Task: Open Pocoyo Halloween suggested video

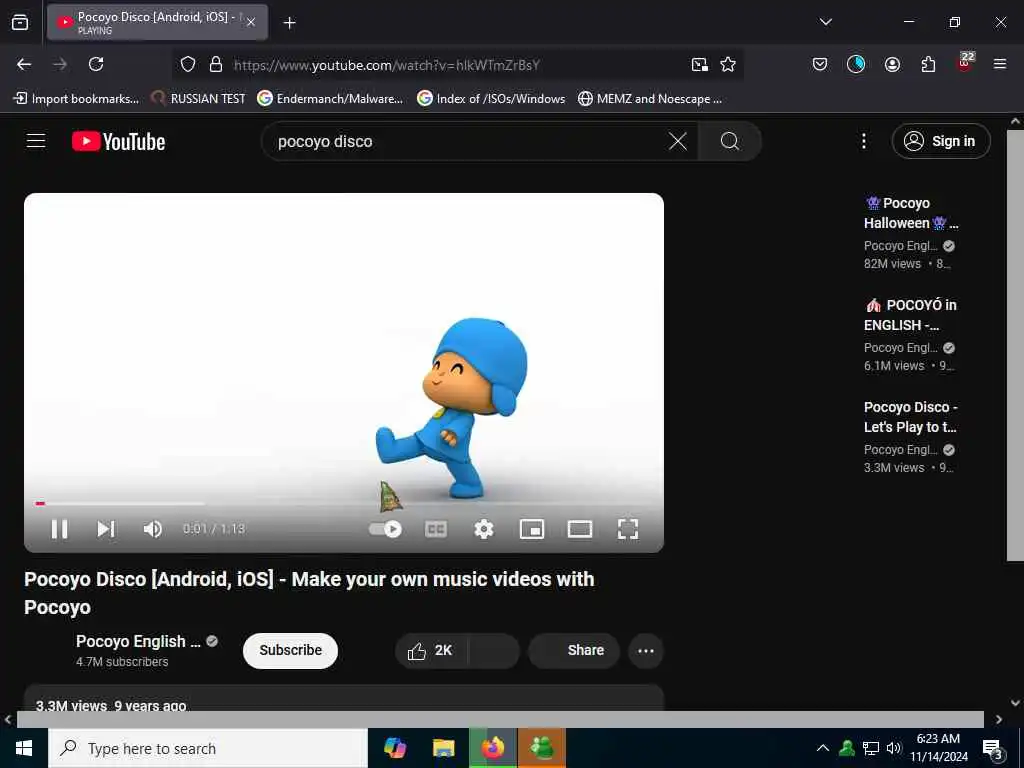Action: coord(911,213)
